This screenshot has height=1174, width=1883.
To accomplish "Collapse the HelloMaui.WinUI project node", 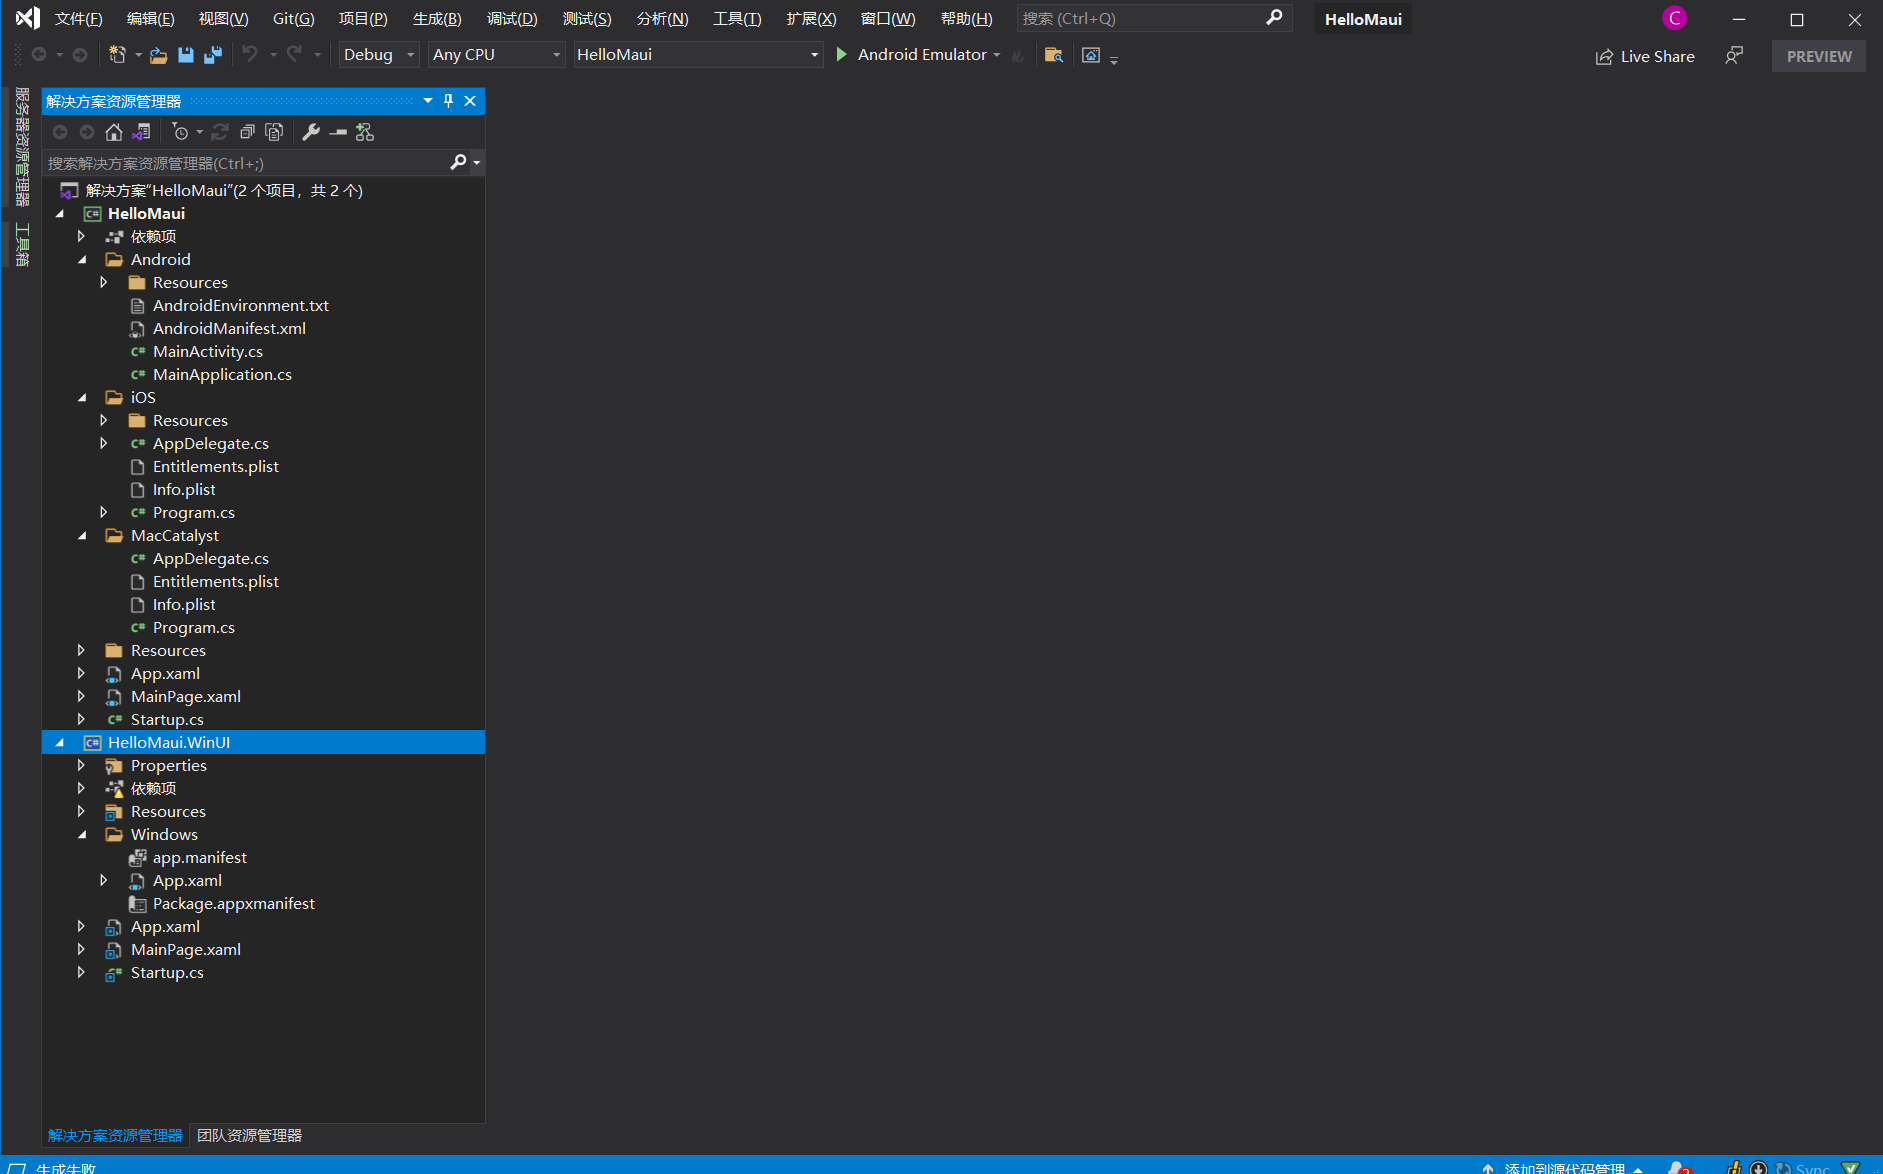I will 60,743.
